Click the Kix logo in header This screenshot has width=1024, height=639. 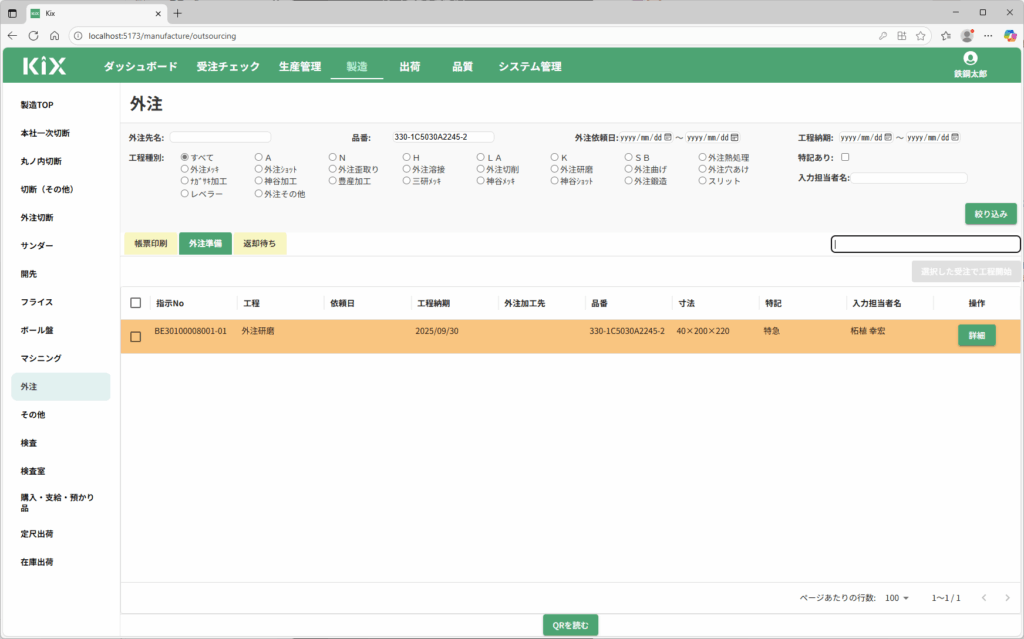tap(45, 67)
